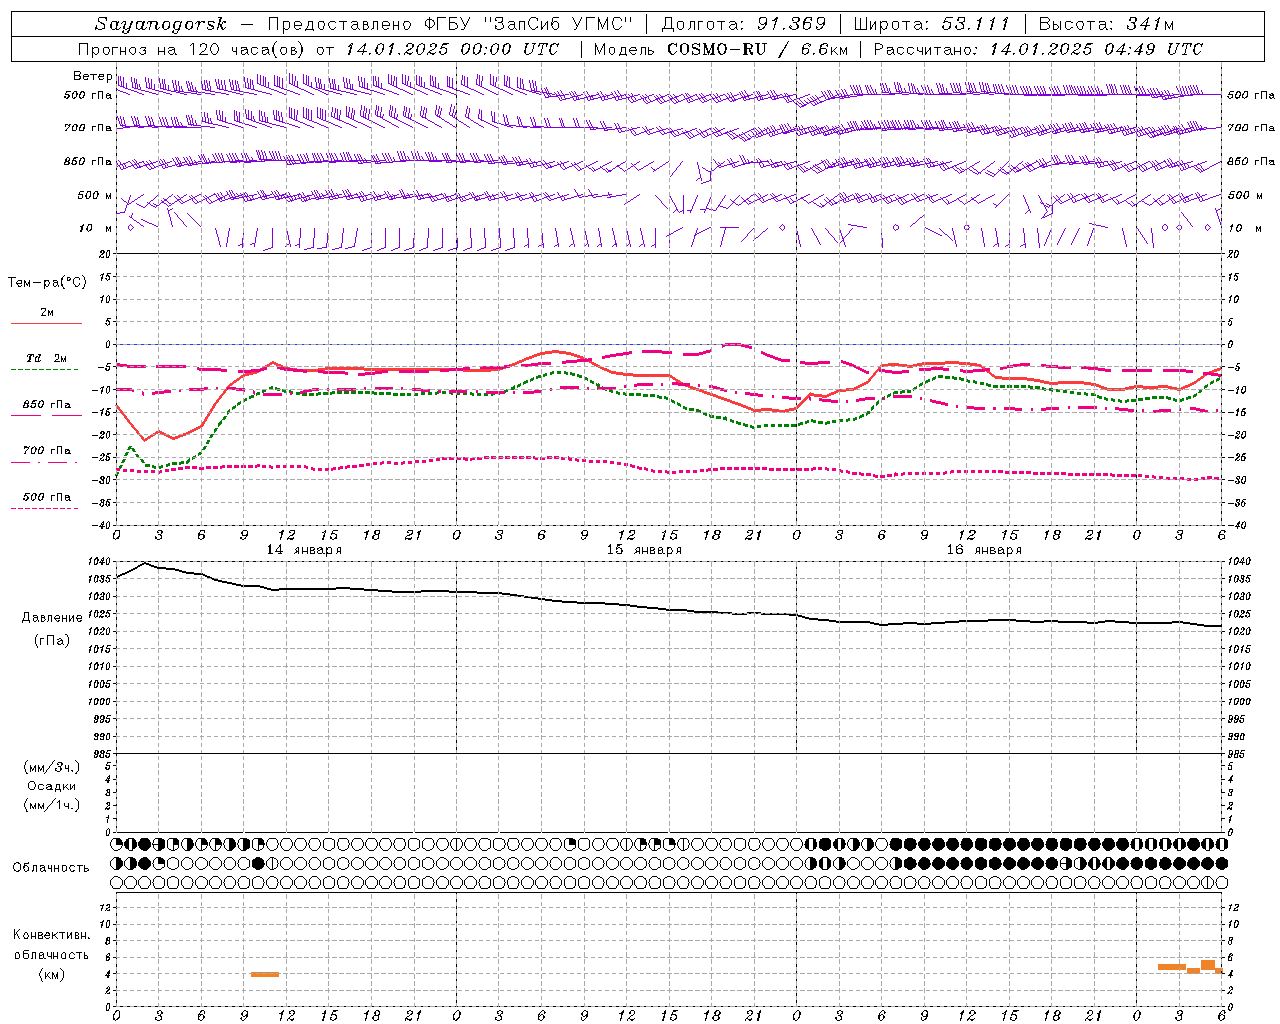Click the 'Облачность' cloud cover row label
Screen dimensions: 1280x1024
tap(51, 868)
